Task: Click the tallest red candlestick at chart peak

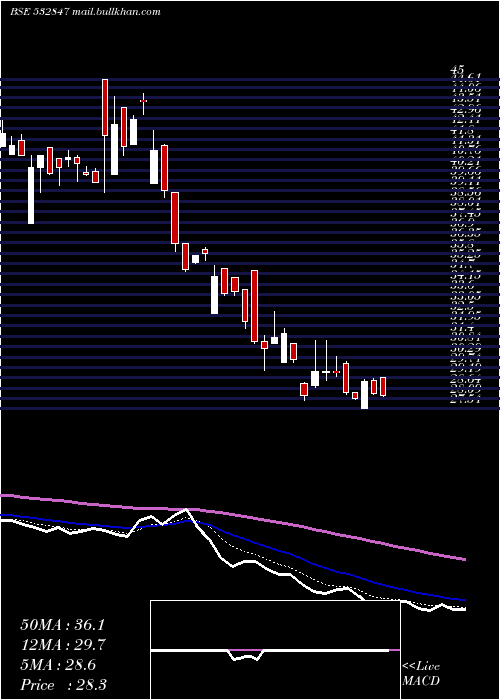Action: [x=105, y=107]
